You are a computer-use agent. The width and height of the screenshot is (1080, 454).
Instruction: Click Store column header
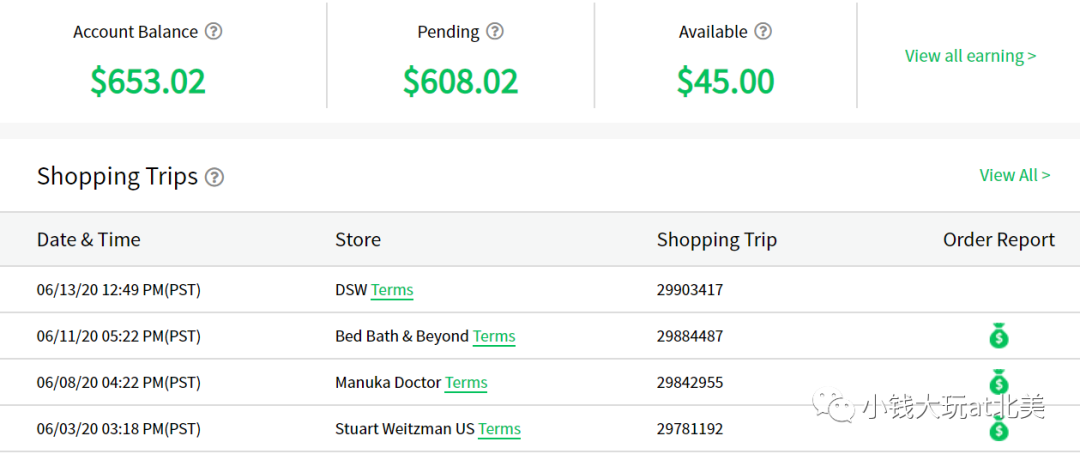(x=357, y=239)
